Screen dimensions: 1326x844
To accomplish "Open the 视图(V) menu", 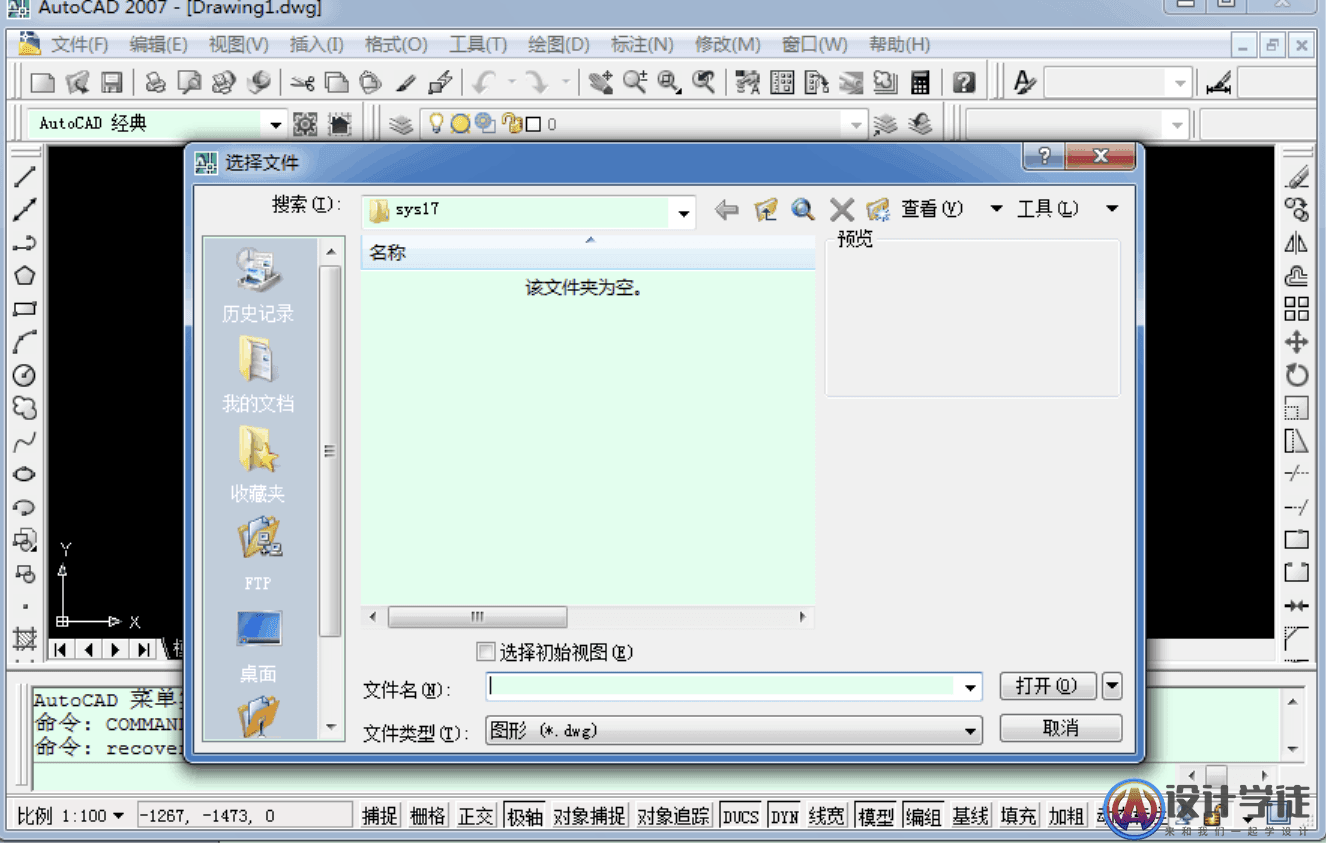I will pos(238,45).
